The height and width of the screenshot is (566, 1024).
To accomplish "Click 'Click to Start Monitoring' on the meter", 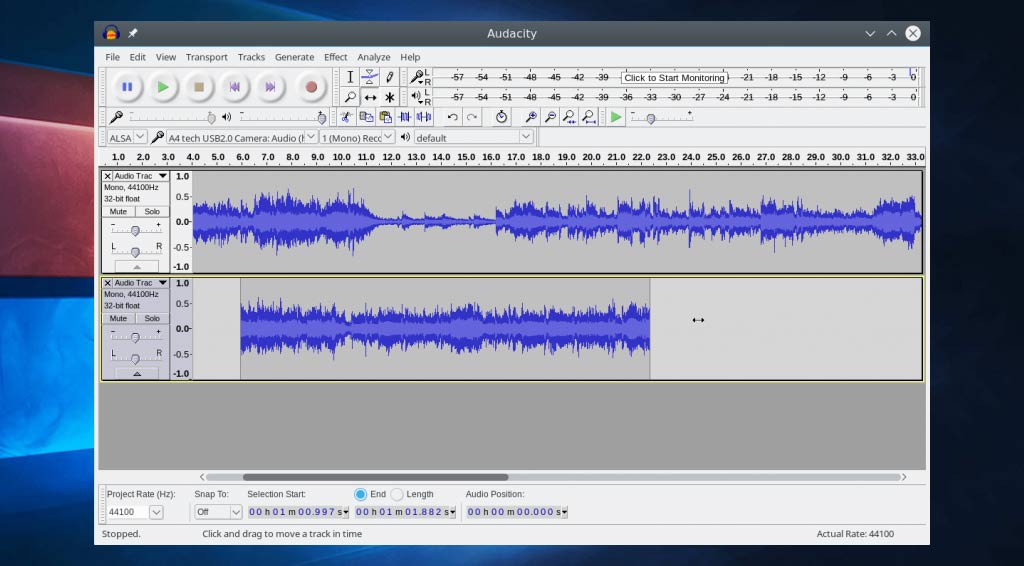I will click(x=674, y=78).
